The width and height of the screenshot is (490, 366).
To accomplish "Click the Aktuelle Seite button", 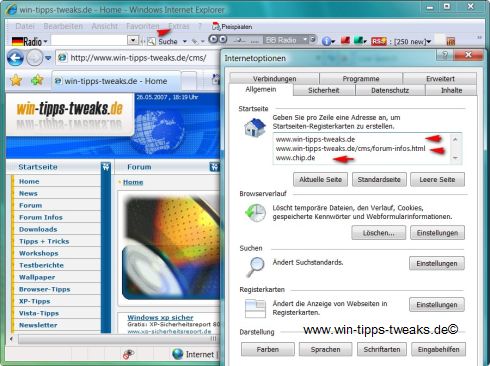I will pyautogui.click(x=320, y=179).
